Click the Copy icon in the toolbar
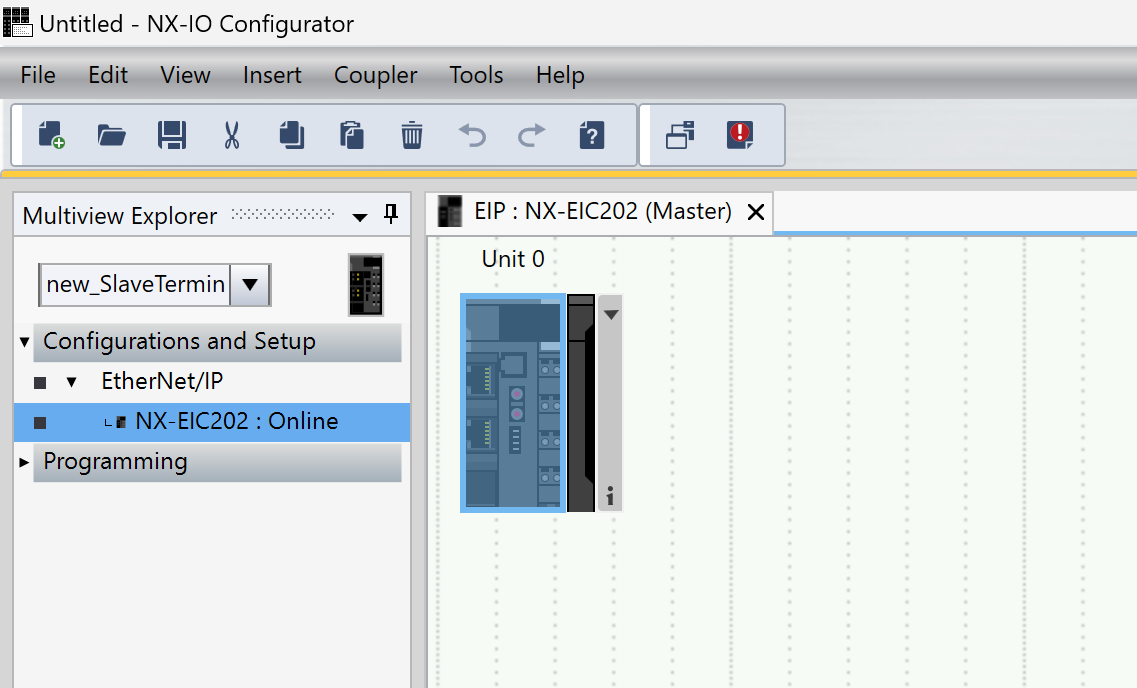The height and width of the screenshot is (688, 1137). 292,135
